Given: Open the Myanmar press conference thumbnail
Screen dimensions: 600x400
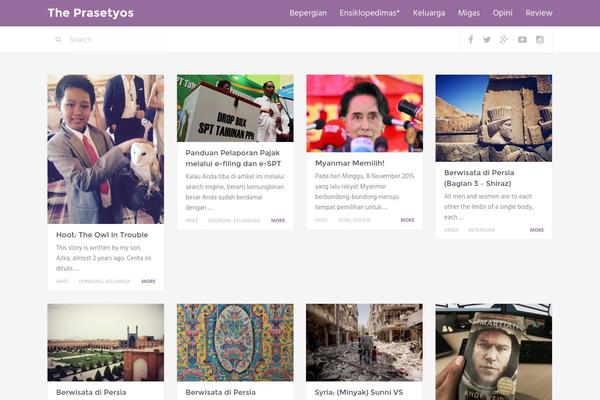Looking at the screenshot, I should (x=364, y=113).
